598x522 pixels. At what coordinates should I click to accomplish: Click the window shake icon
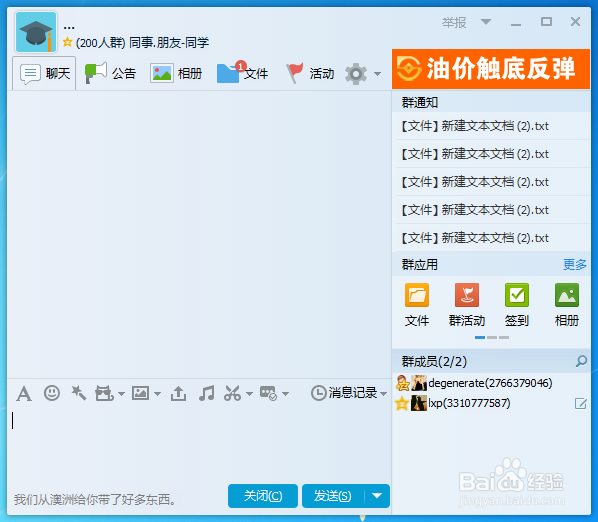pyautogui.click(x=104, y=393)
